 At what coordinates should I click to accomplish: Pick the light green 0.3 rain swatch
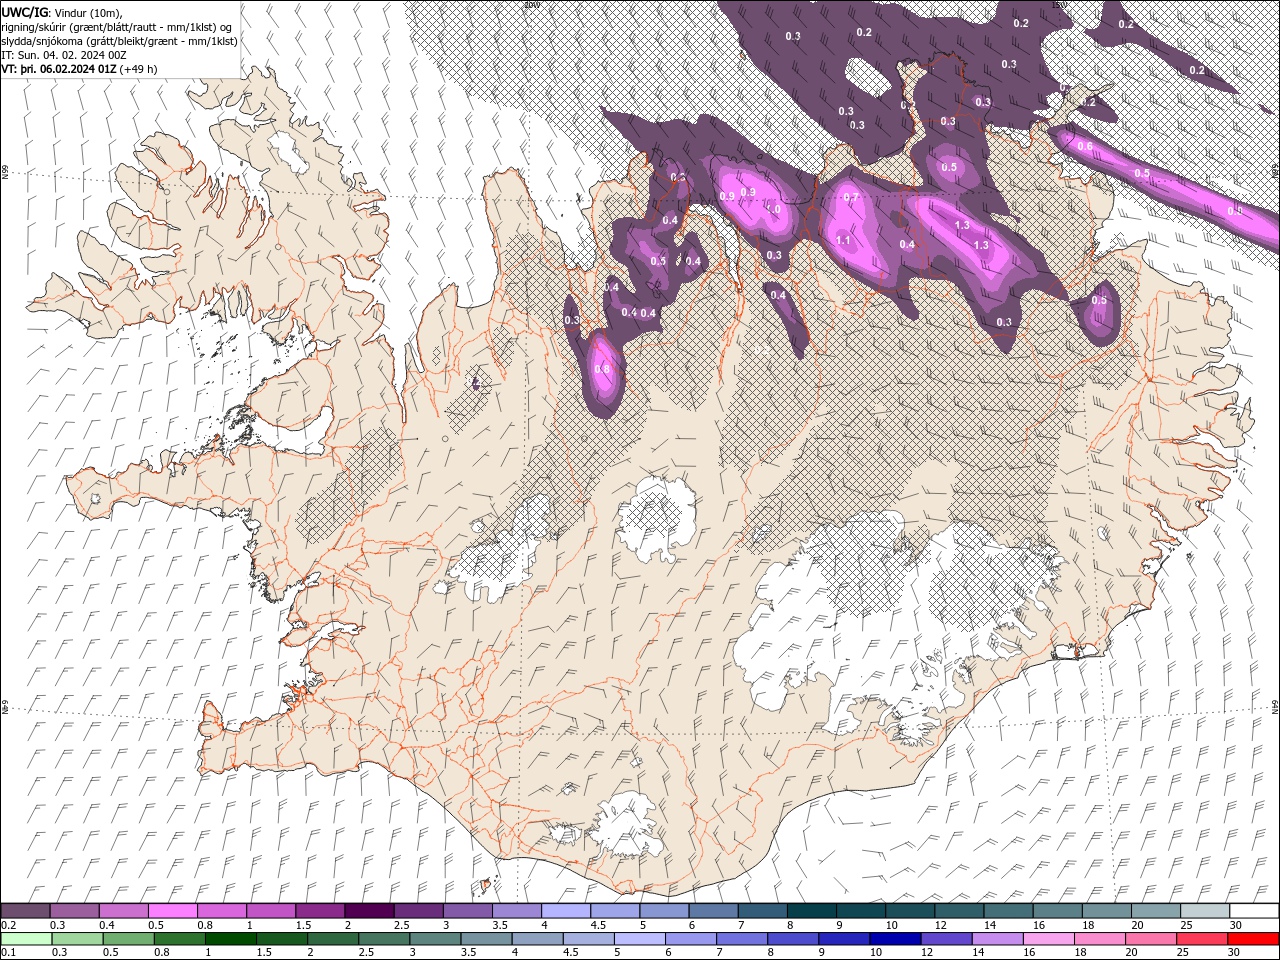(77, 938)
